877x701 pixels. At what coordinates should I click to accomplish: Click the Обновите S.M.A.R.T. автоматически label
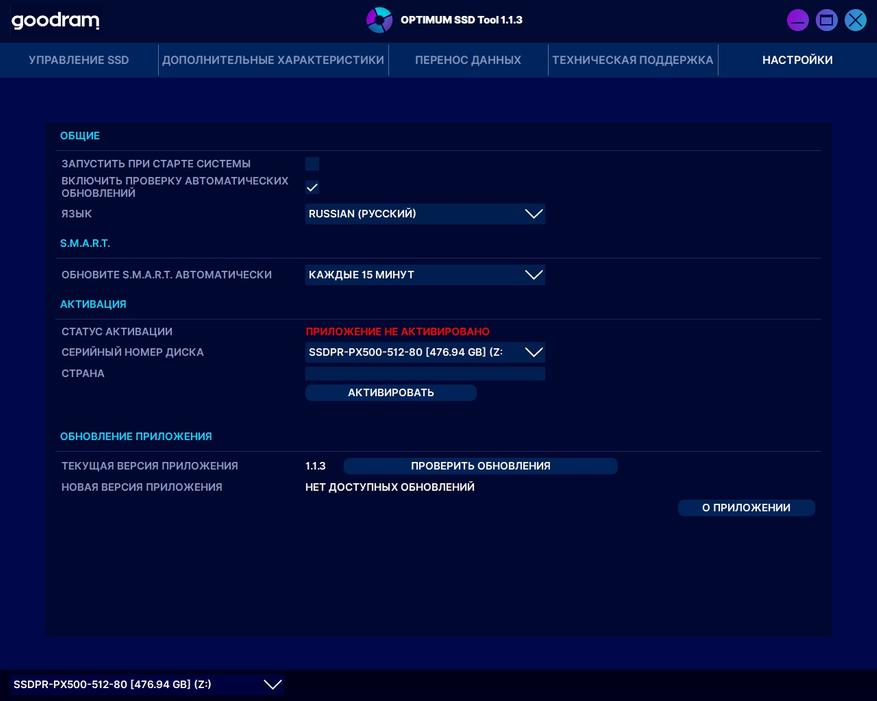(x=166, y=275)
